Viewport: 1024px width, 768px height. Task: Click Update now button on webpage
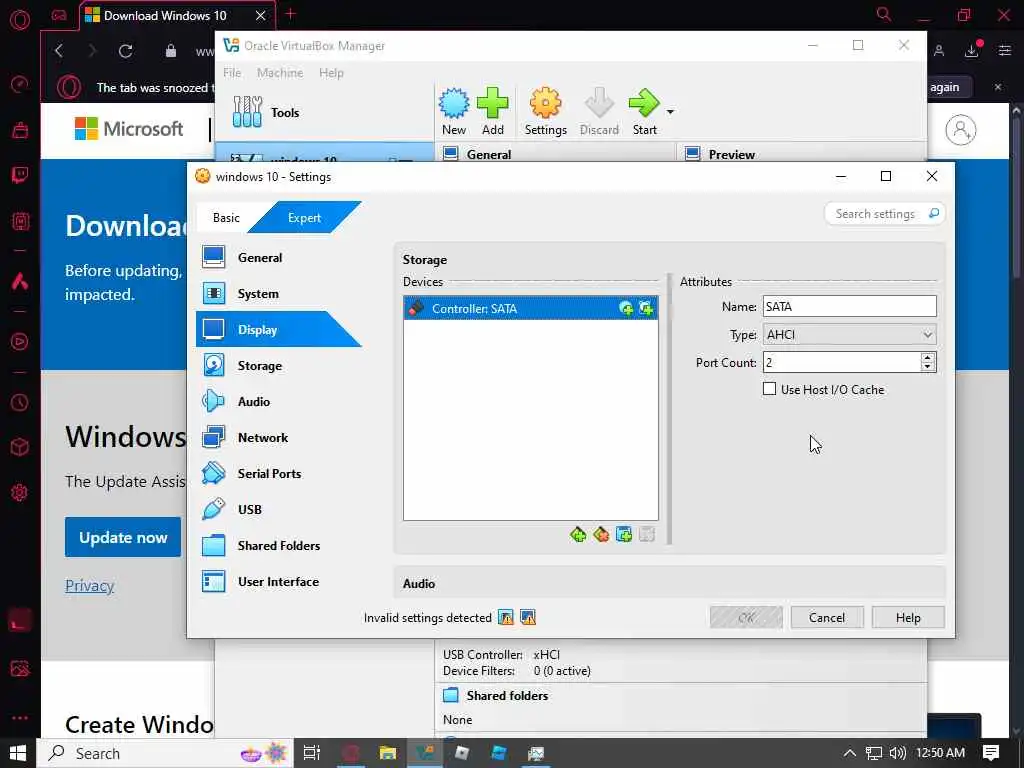(x=123, y=537)
